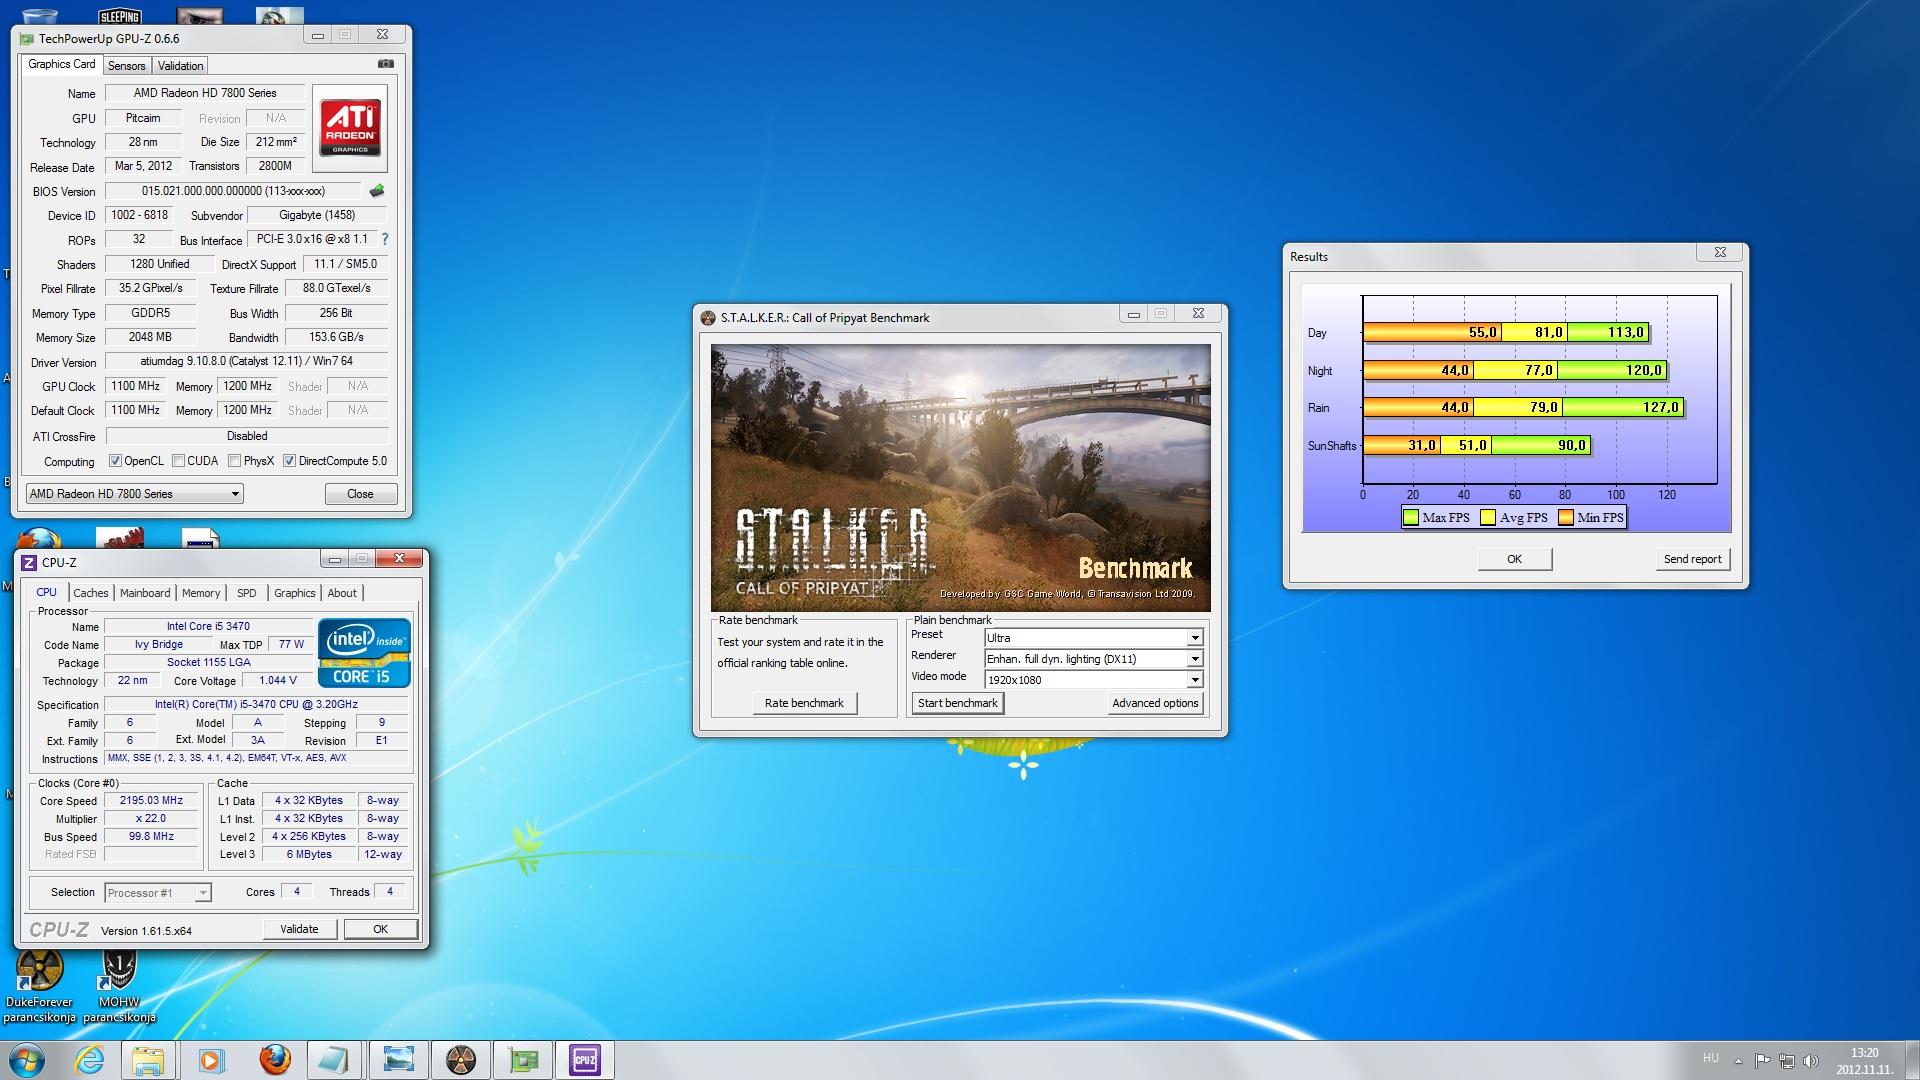Open the About tab in CPU-Z

pyautogui.click(x=342, y=593)
